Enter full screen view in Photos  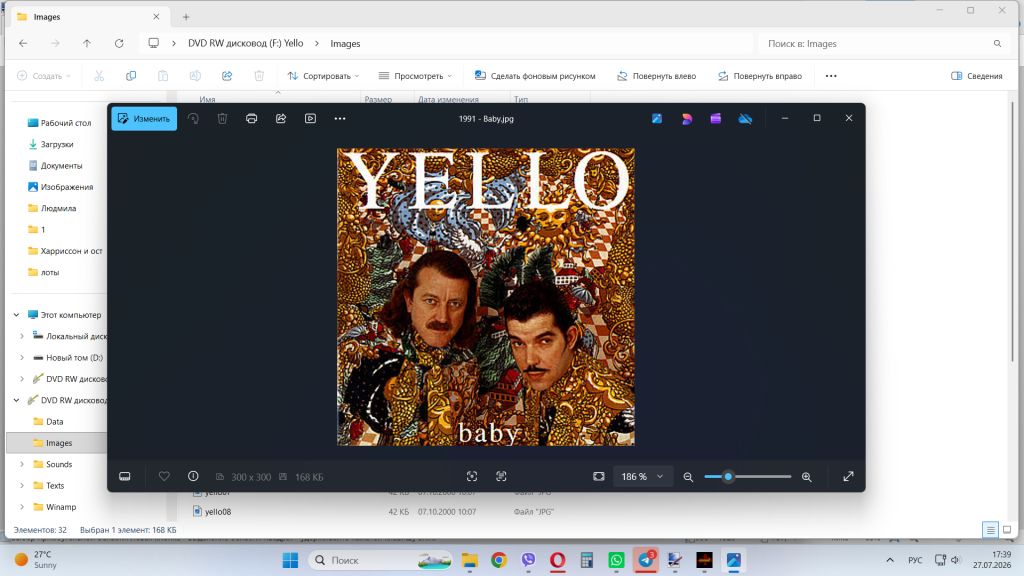click(x=848, y=477)
